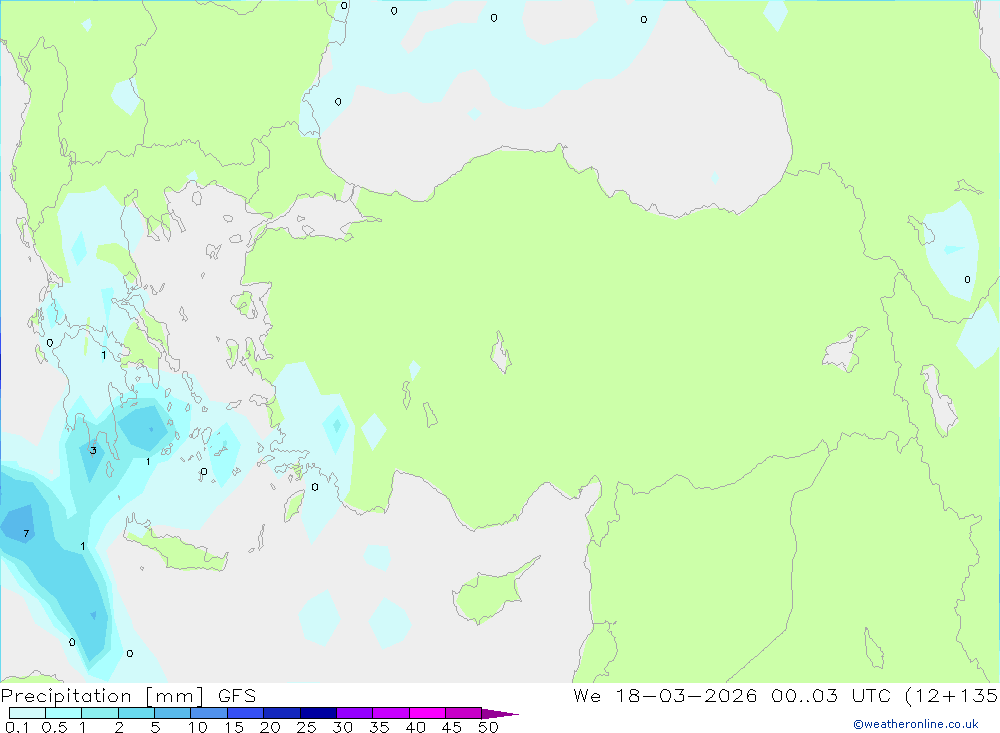Click the '3' precipitation value on the map
The image size is (1000, 733).
93,450
